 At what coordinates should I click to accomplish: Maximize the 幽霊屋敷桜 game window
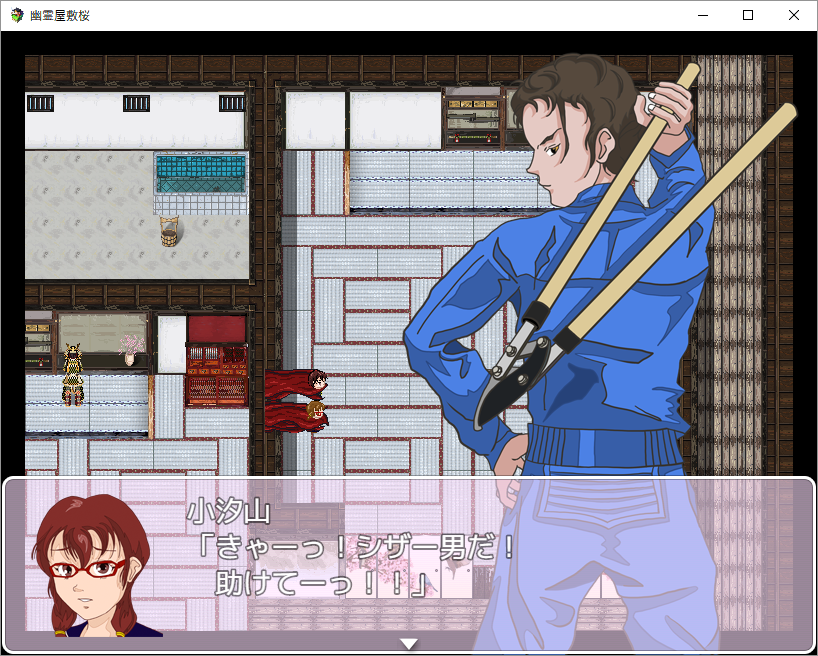tap(748, 16)
